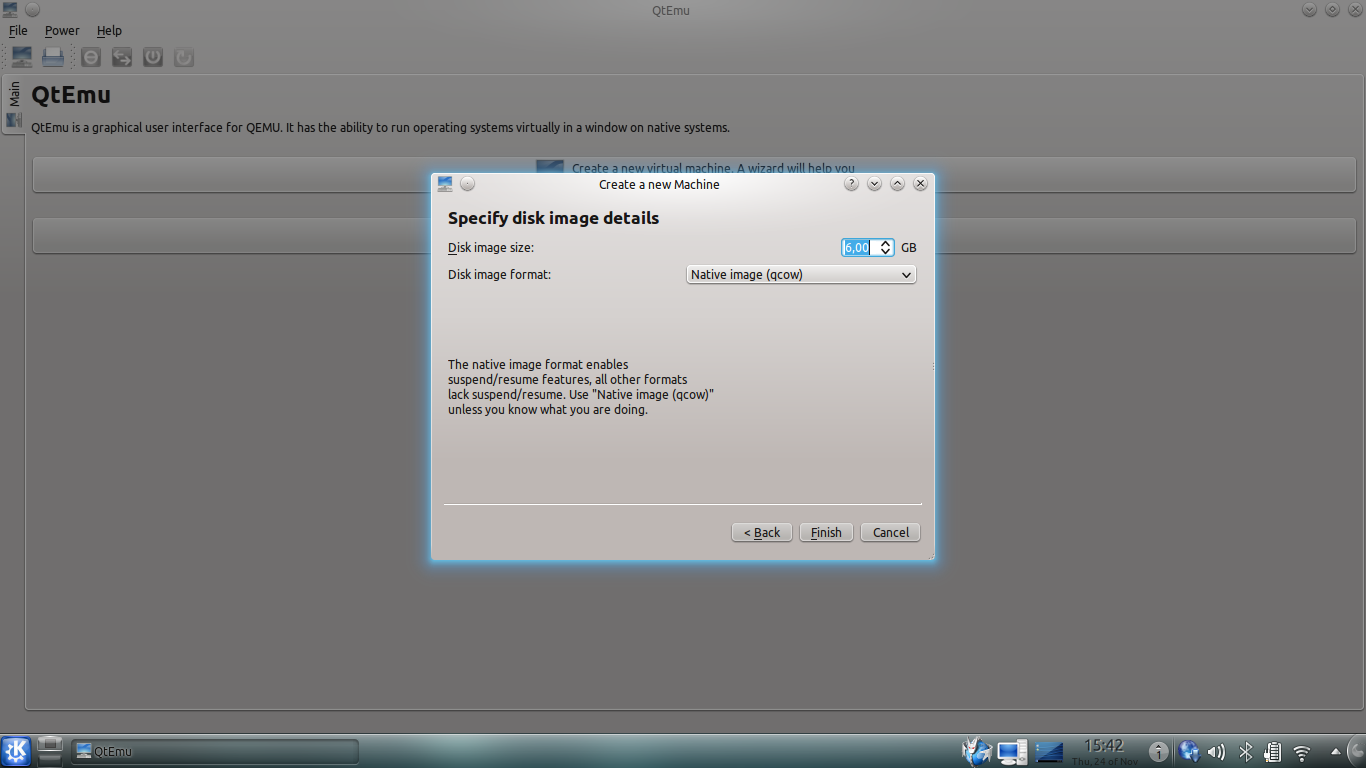Screen dimensions: 1366x768
Task: Open the File menu
Action: click(x=18, y=31)
